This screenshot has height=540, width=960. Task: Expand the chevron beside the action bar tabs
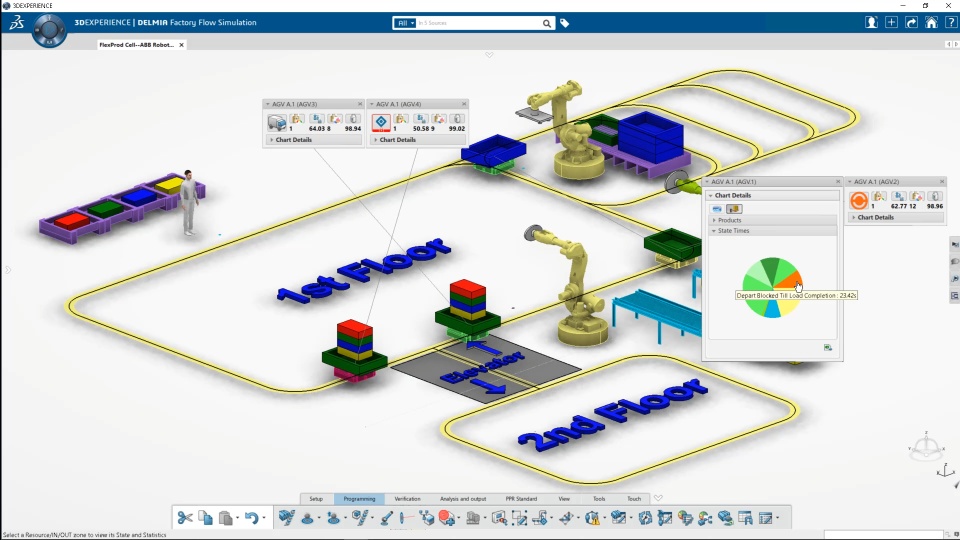[x=658, y=498]
